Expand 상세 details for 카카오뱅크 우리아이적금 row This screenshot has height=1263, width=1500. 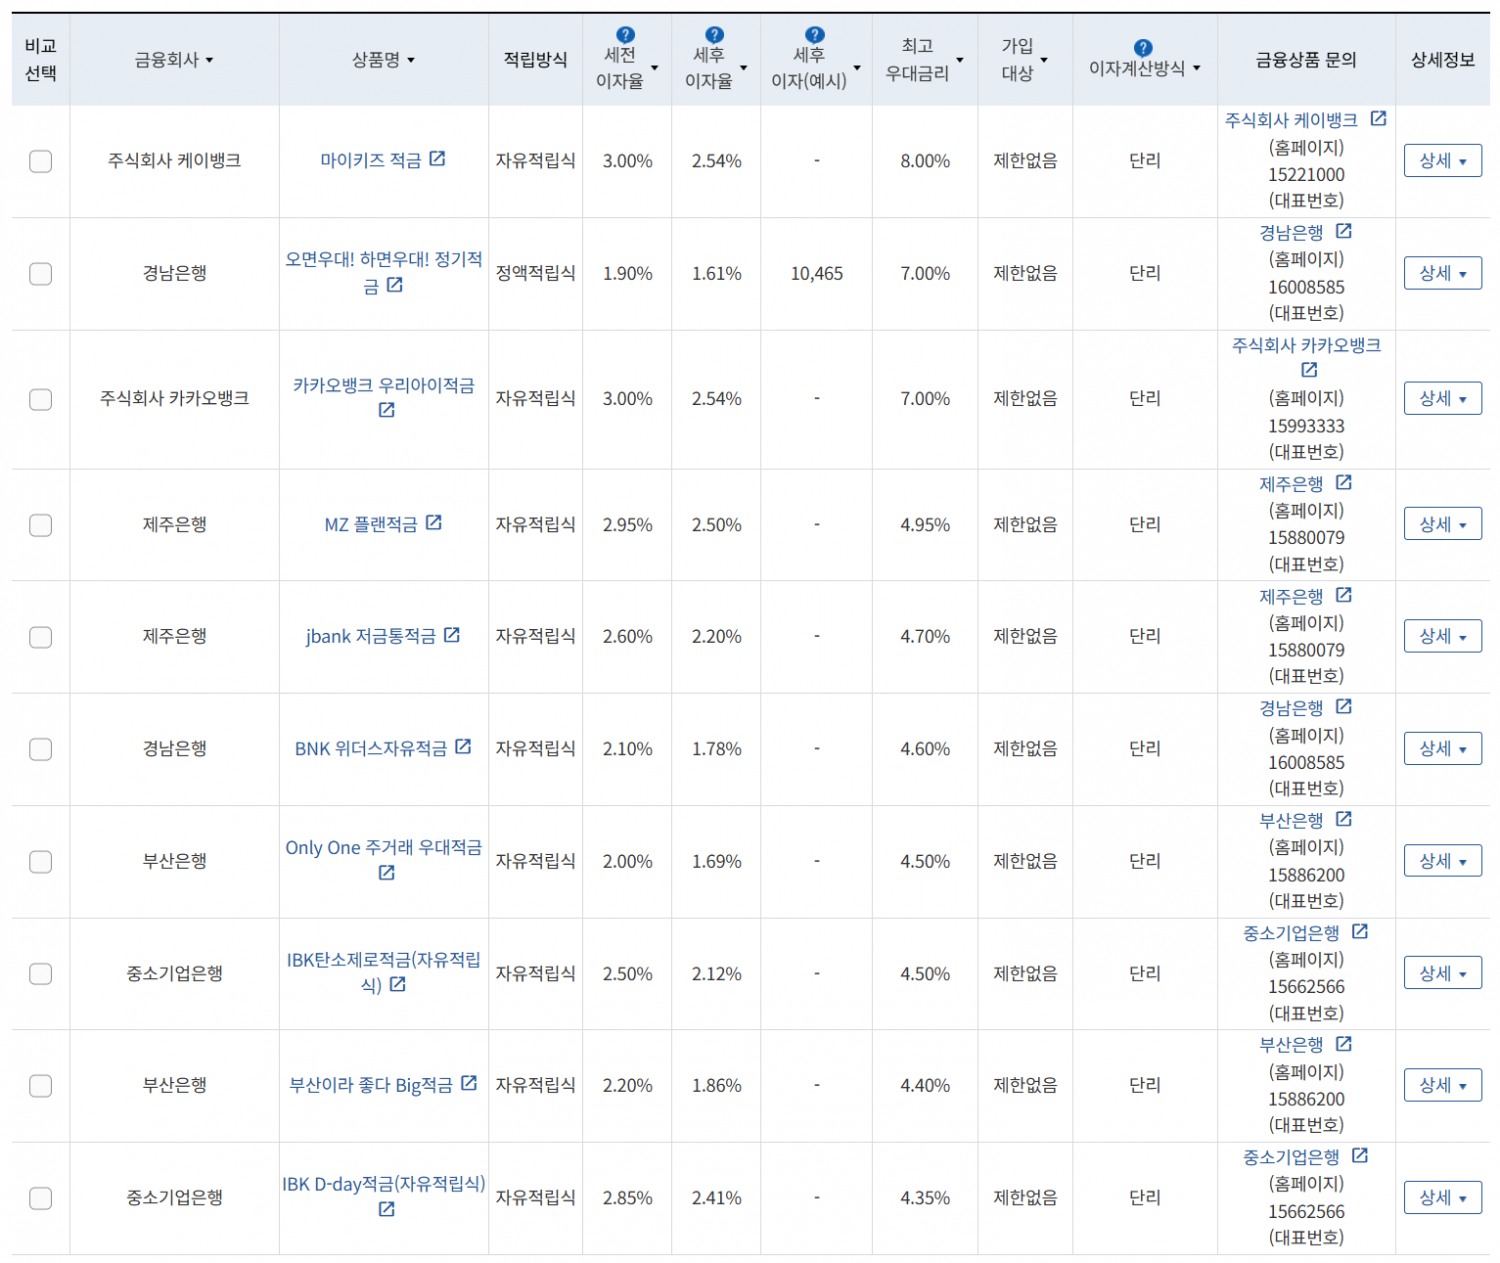(1443, 399)
